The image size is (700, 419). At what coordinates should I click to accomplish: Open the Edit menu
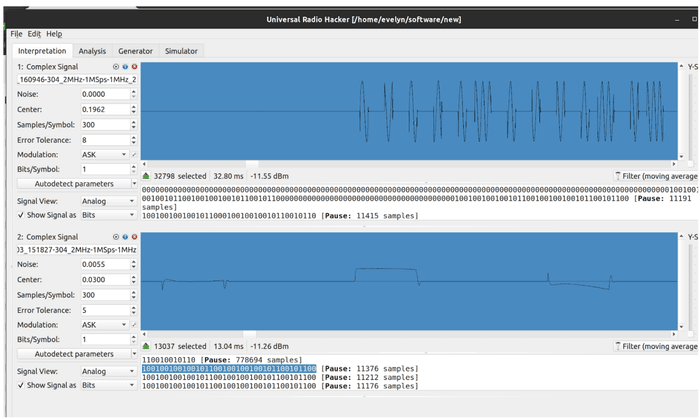[34, 34]
